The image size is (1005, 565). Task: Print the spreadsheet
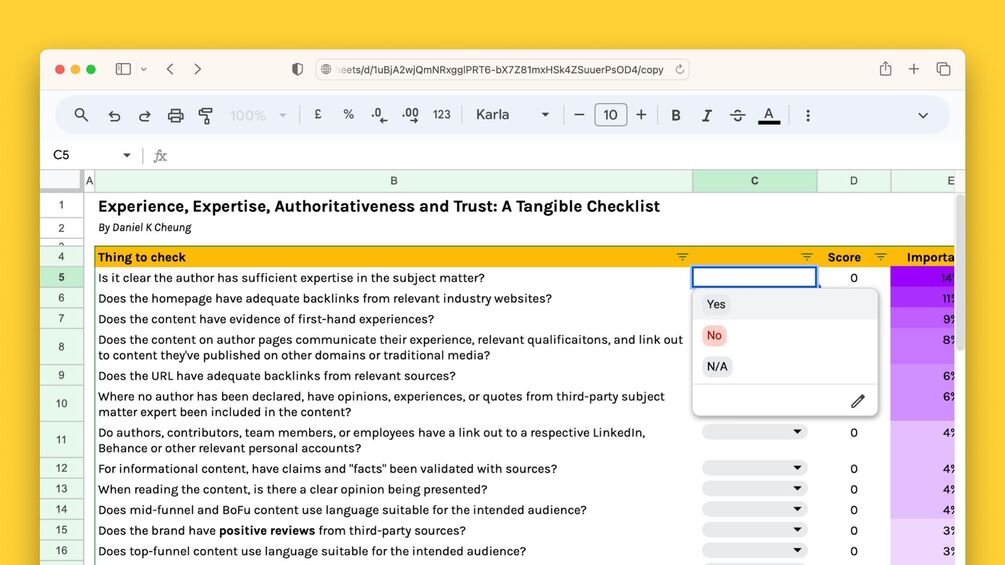pyautogui.click(x=175, y=115)
